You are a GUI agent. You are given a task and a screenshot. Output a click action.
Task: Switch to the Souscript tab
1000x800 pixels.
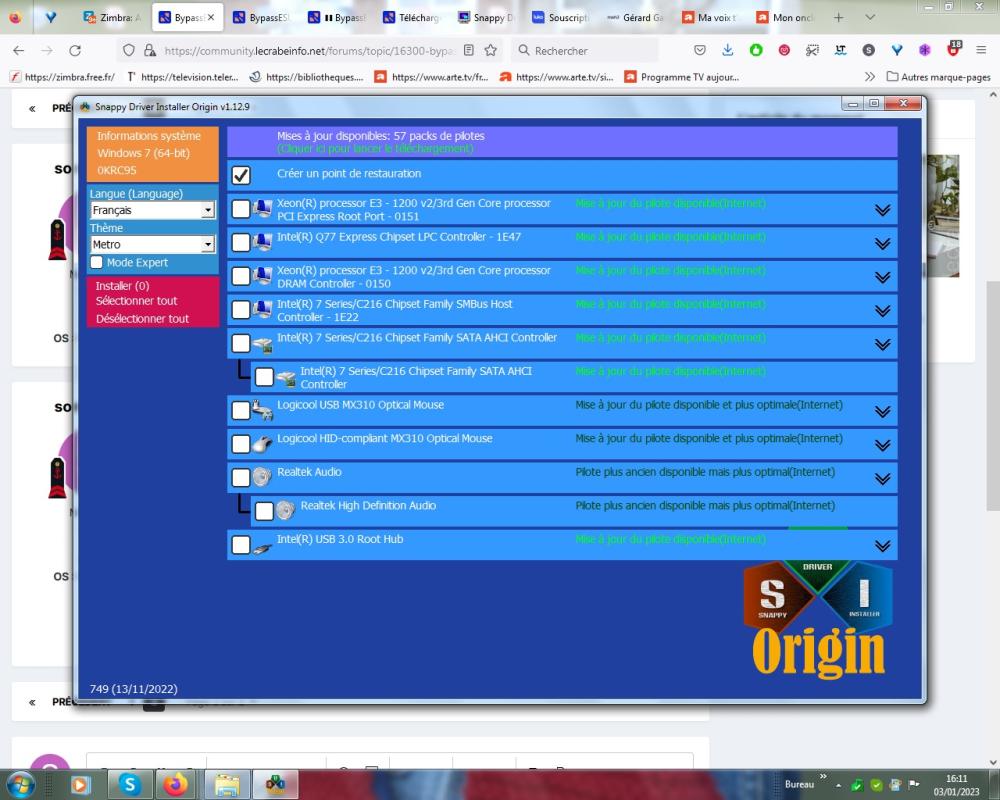click(x=561, y=18)
